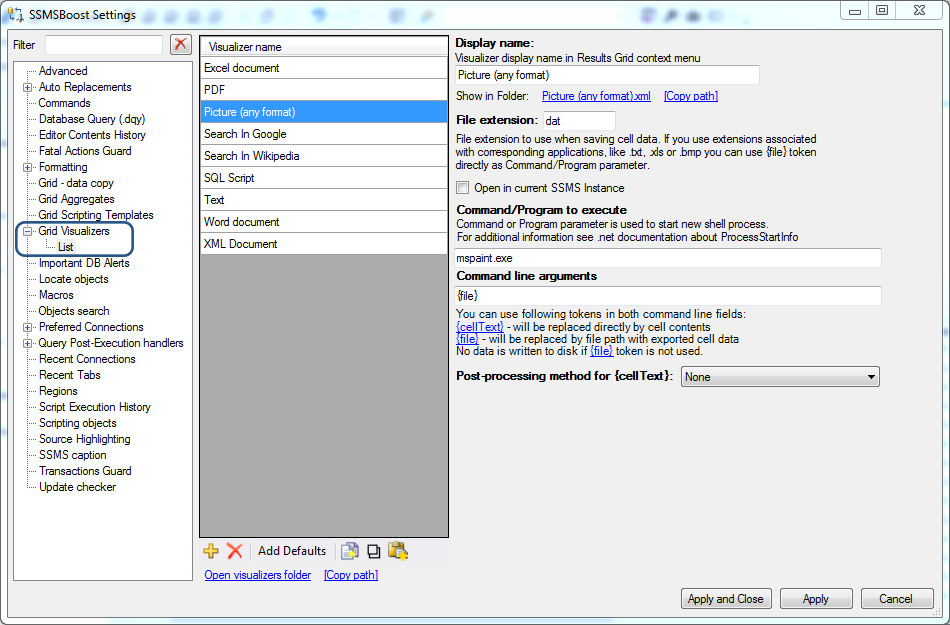Viewport: 950px width, 625px height.
Task: Open SSMS caption settings
Action: [73, 455]
